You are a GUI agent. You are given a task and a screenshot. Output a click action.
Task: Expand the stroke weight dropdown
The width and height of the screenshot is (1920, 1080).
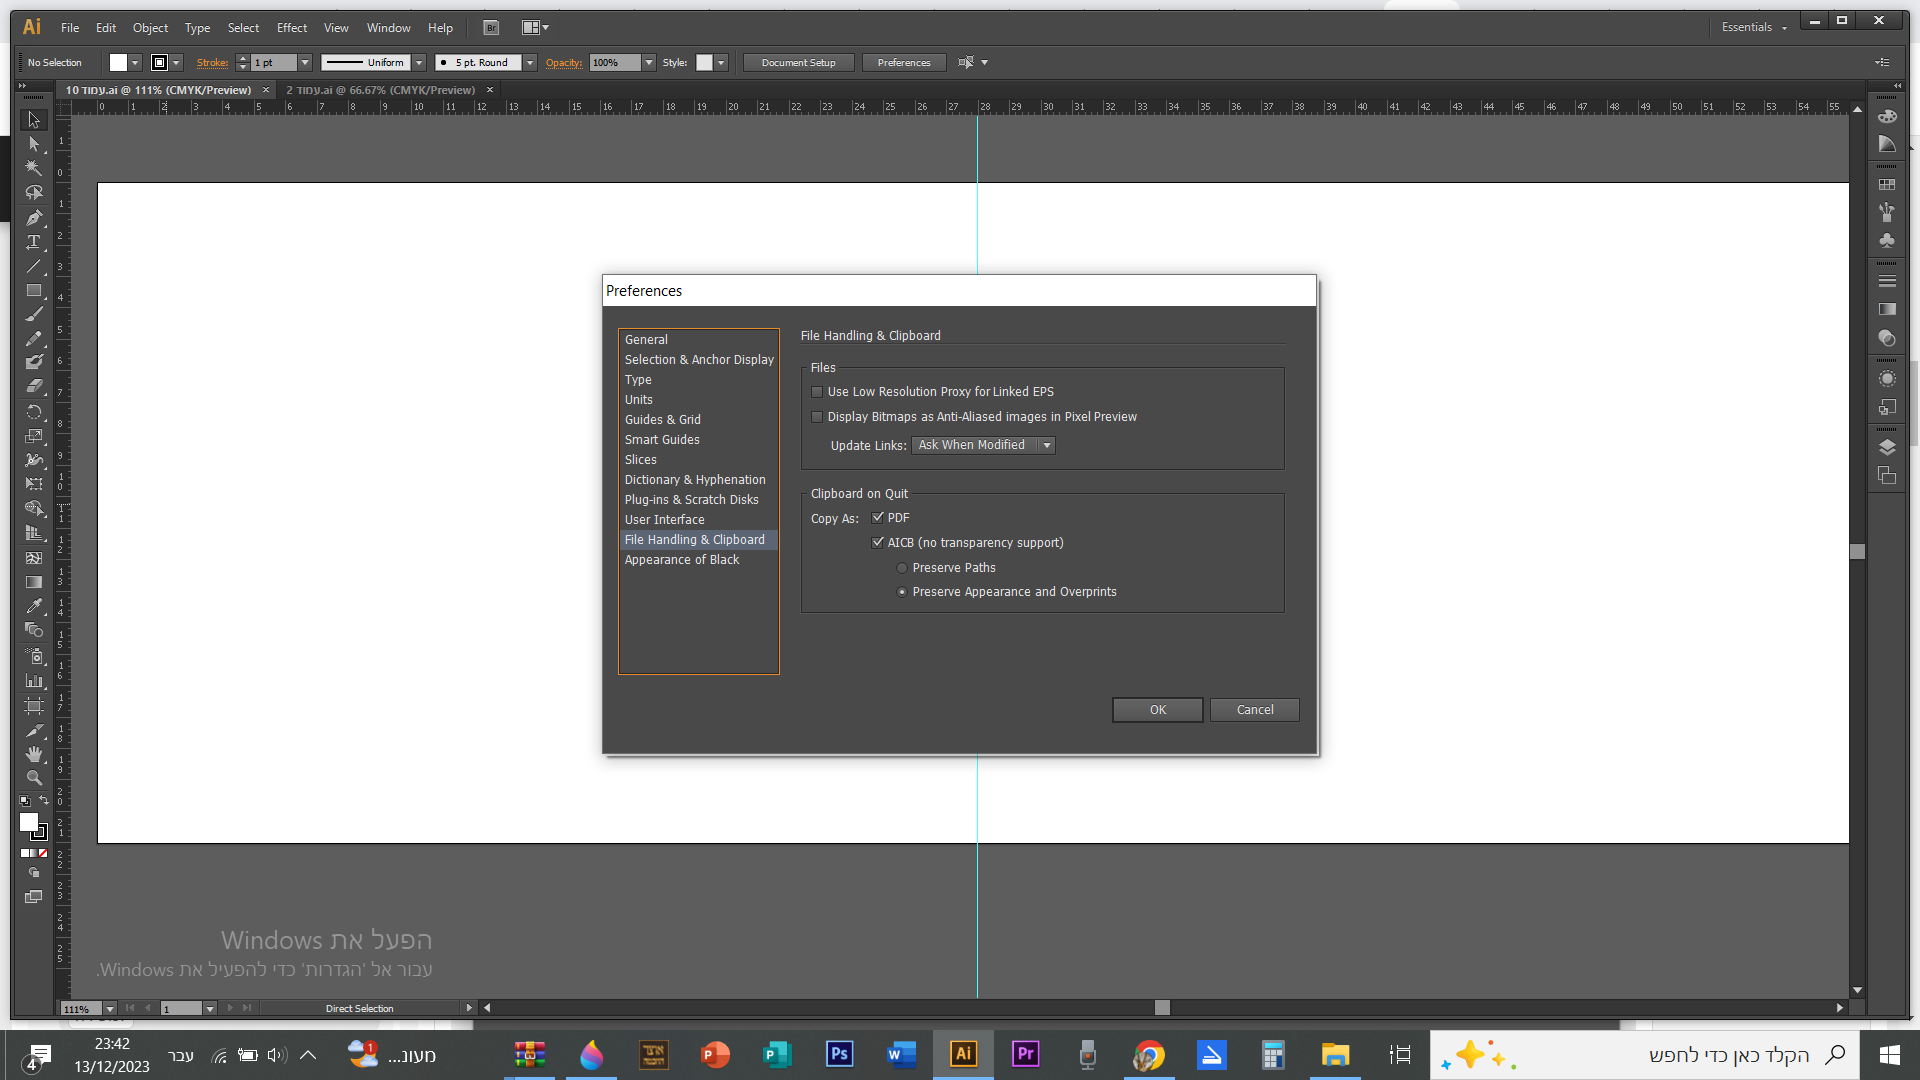[305, 63]
